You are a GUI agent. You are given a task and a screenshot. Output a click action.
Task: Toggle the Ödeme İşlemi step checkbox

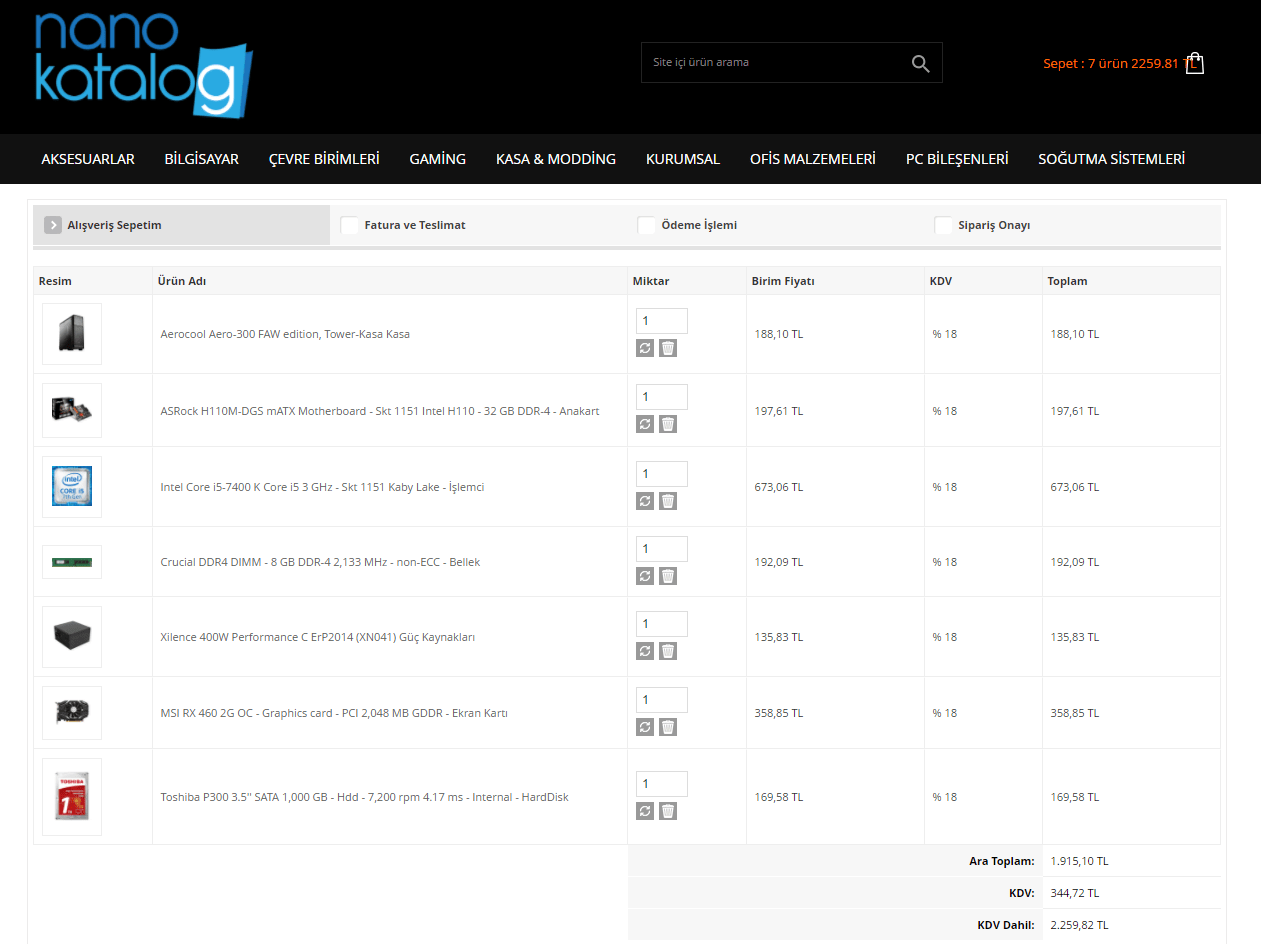[x=646, y=225]
